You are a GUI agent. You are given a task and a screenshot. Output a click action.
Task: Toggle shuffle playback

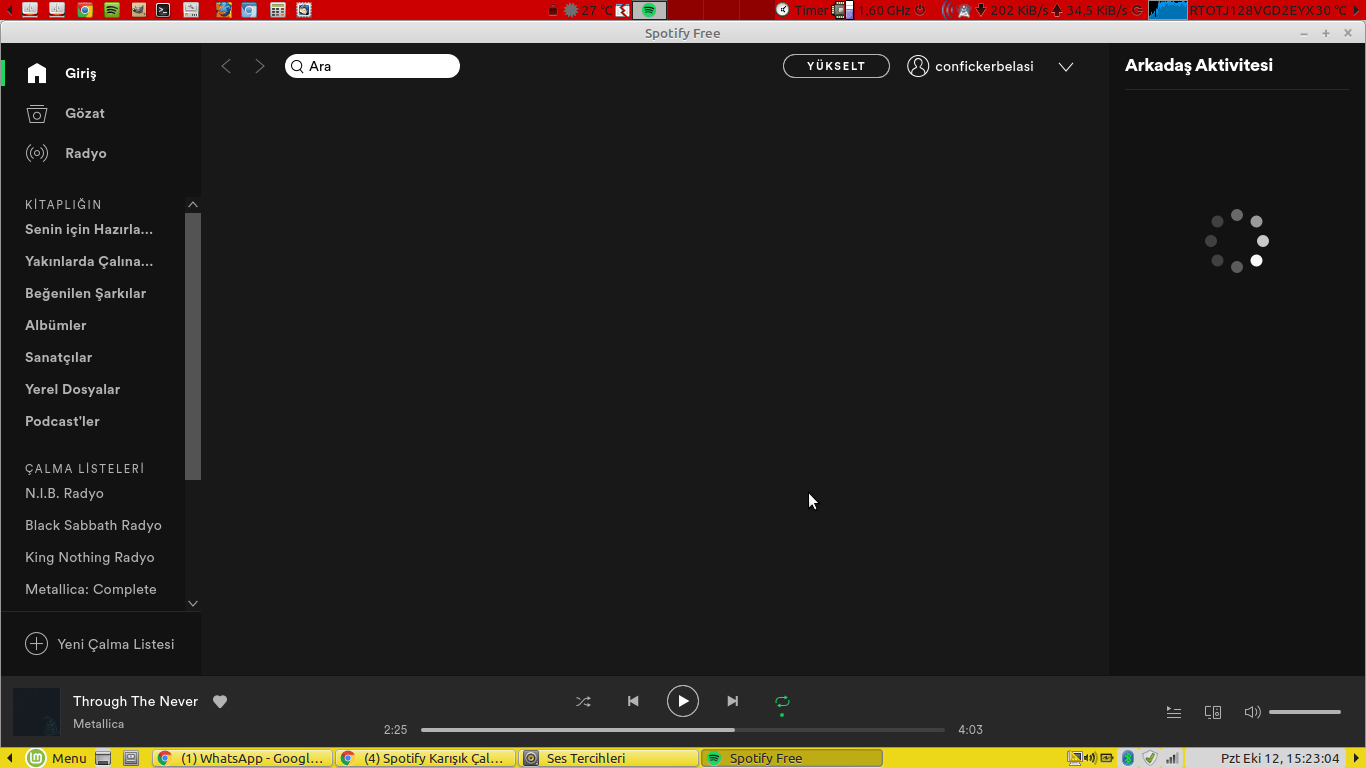pyautogui.click(x=583, y=701)
